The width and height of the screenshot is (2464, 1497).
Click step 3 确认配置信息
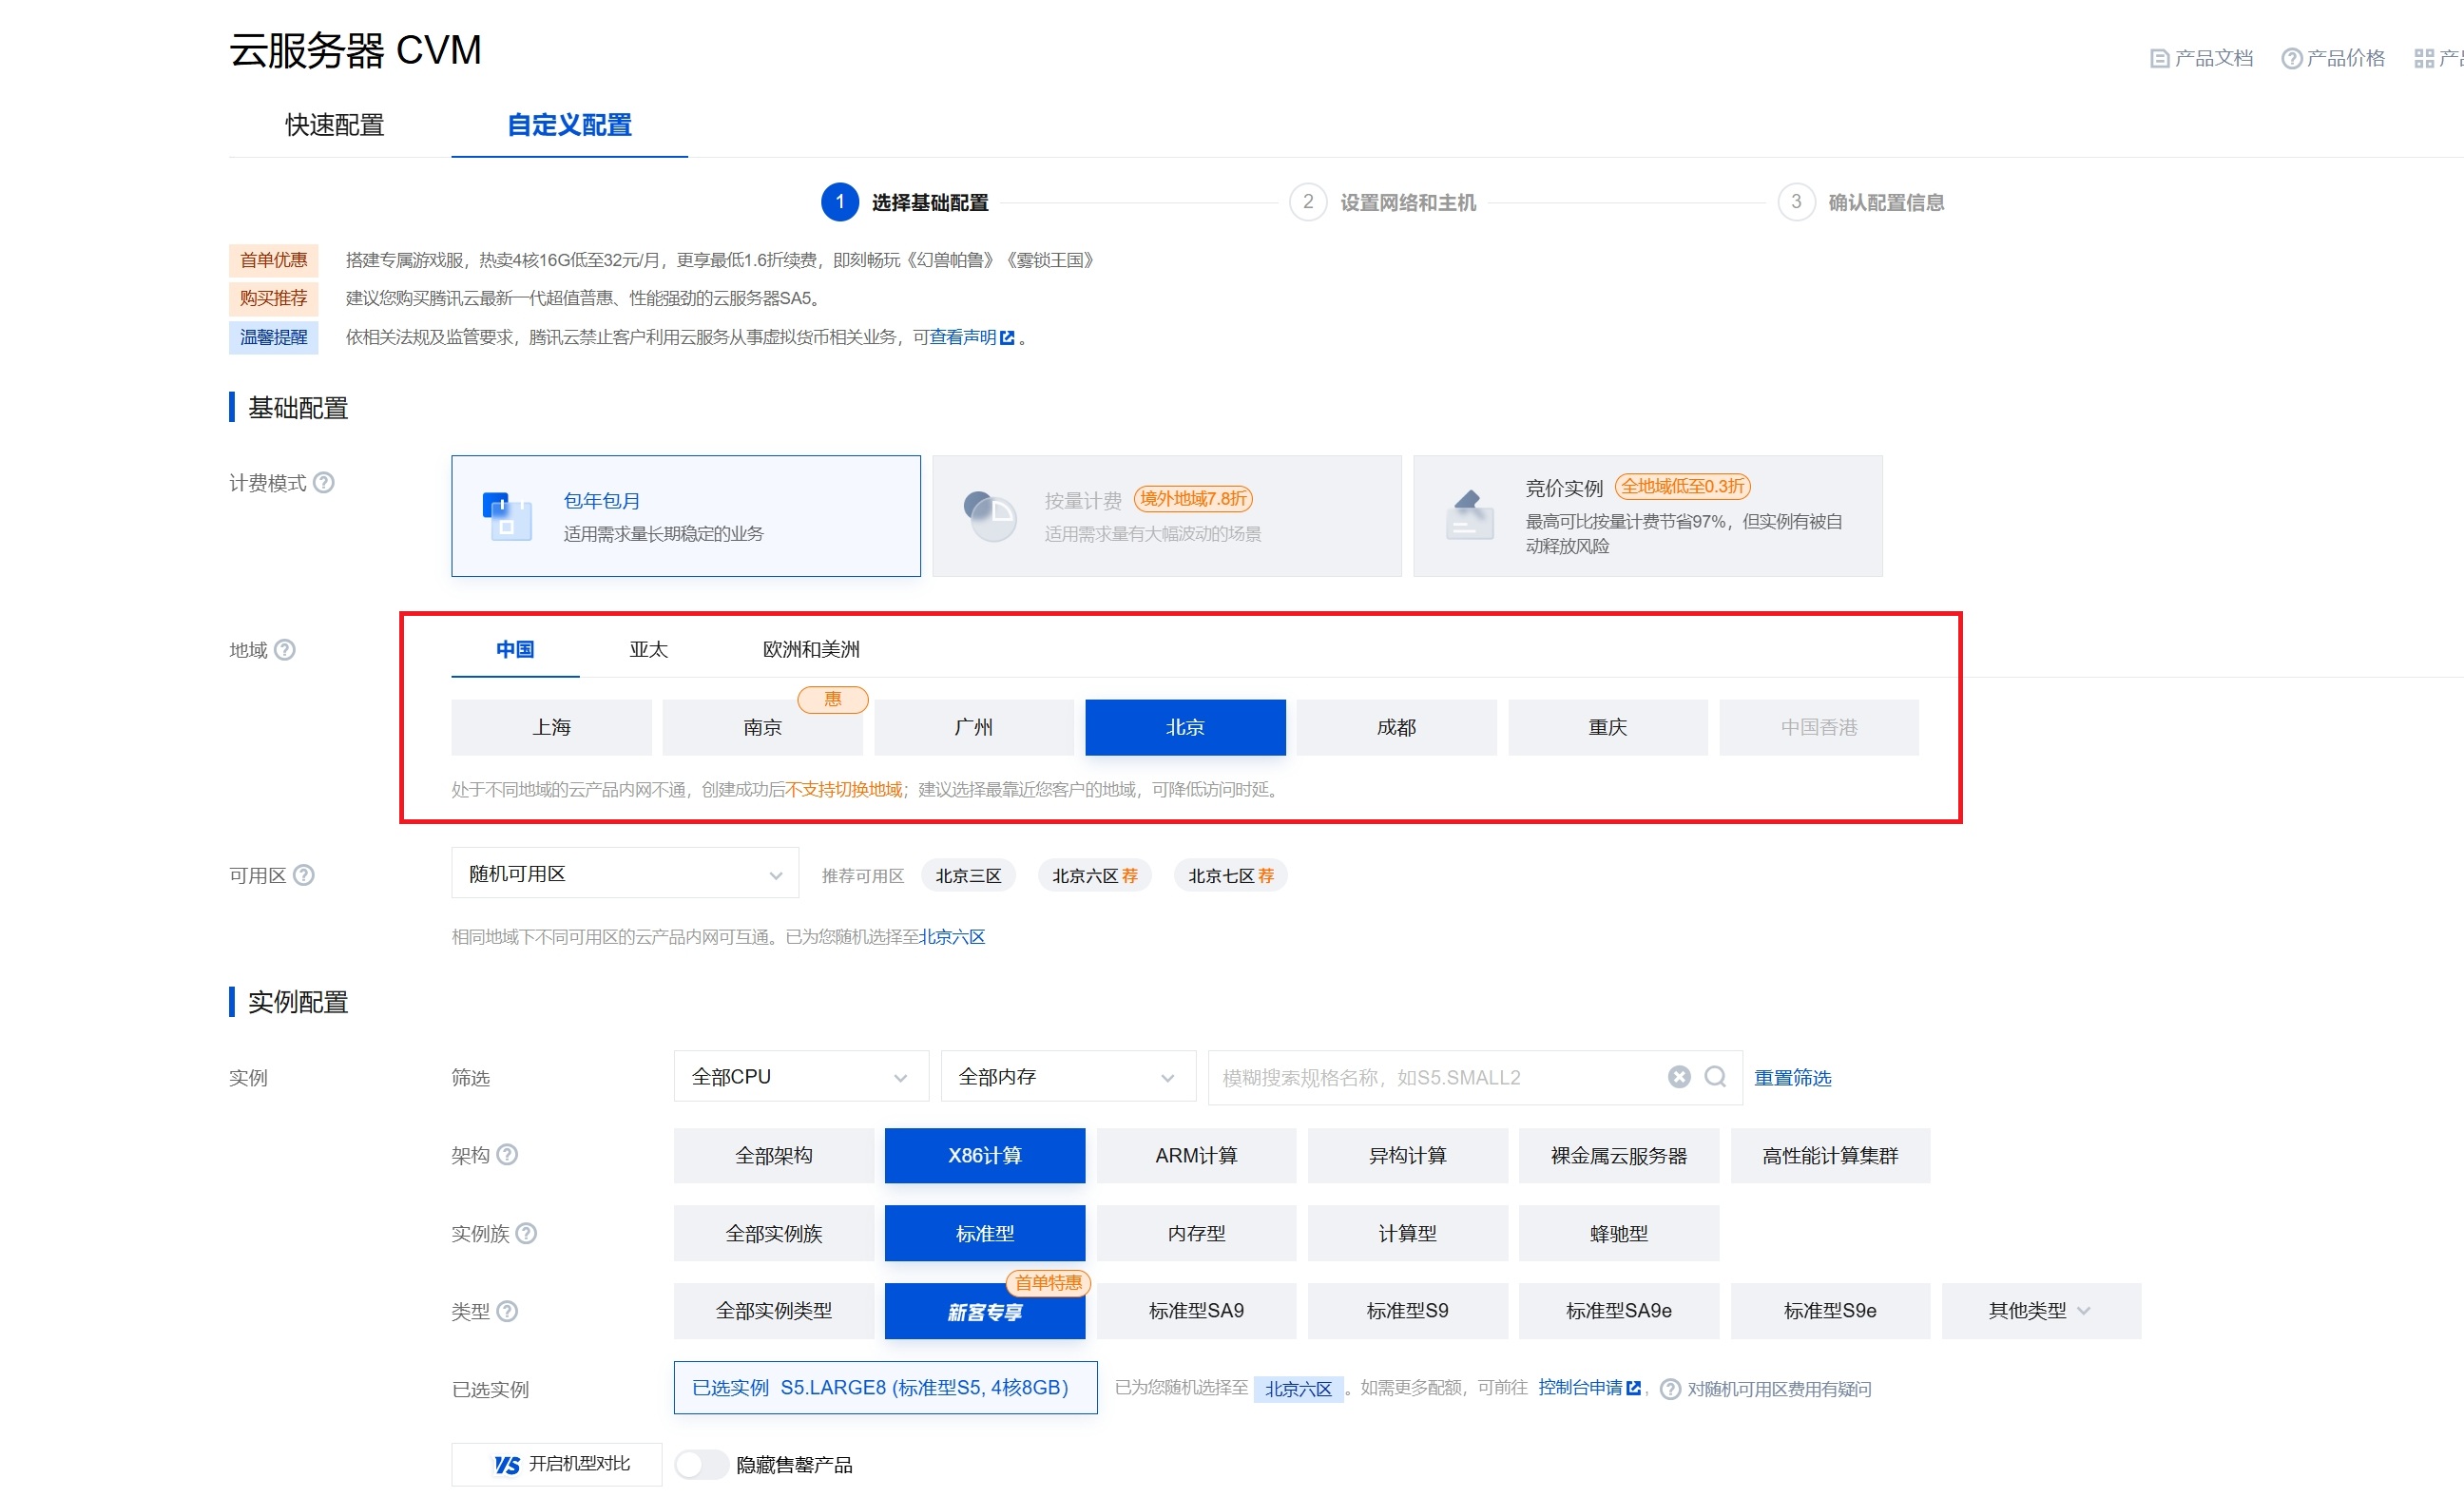[1862, 202]
